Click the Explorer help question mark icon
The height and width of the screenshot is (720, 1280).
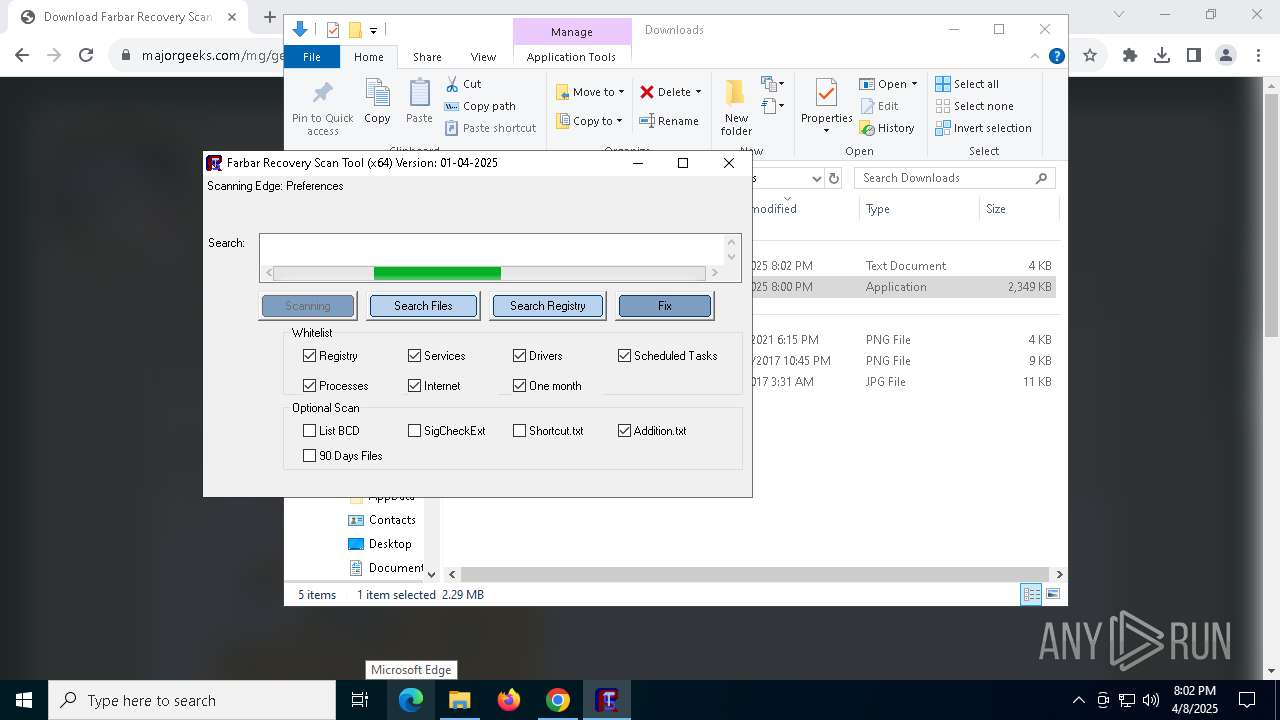[1056, 56]
